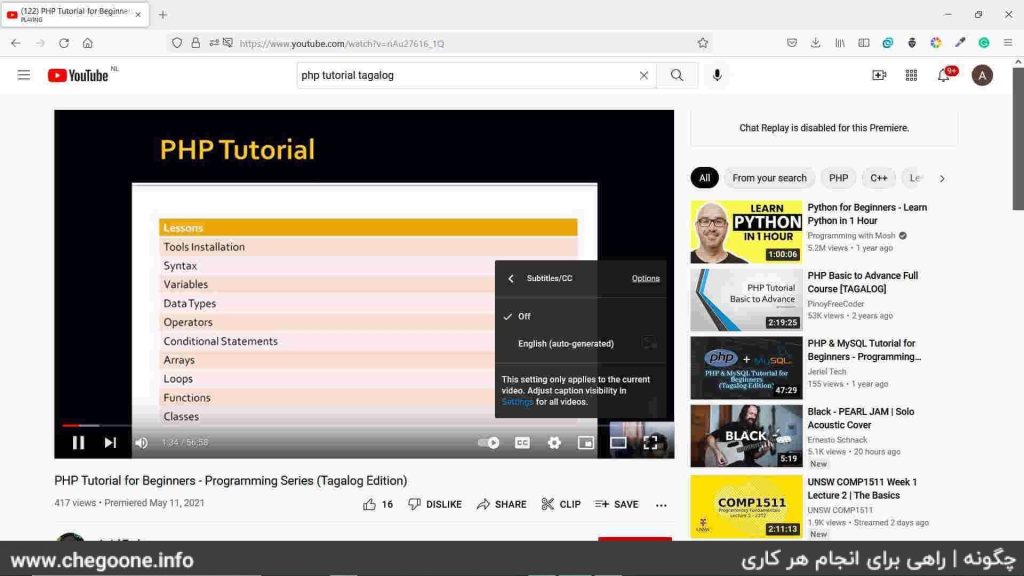Go back to the previous page

16,43
